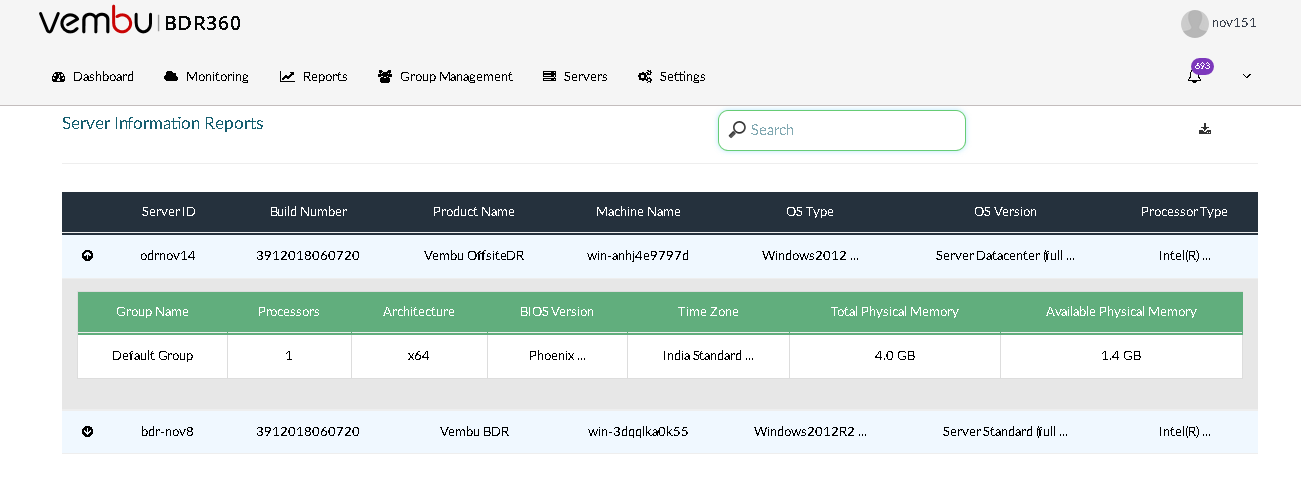Click the Windows2012 OS type cell

[810, 256]
